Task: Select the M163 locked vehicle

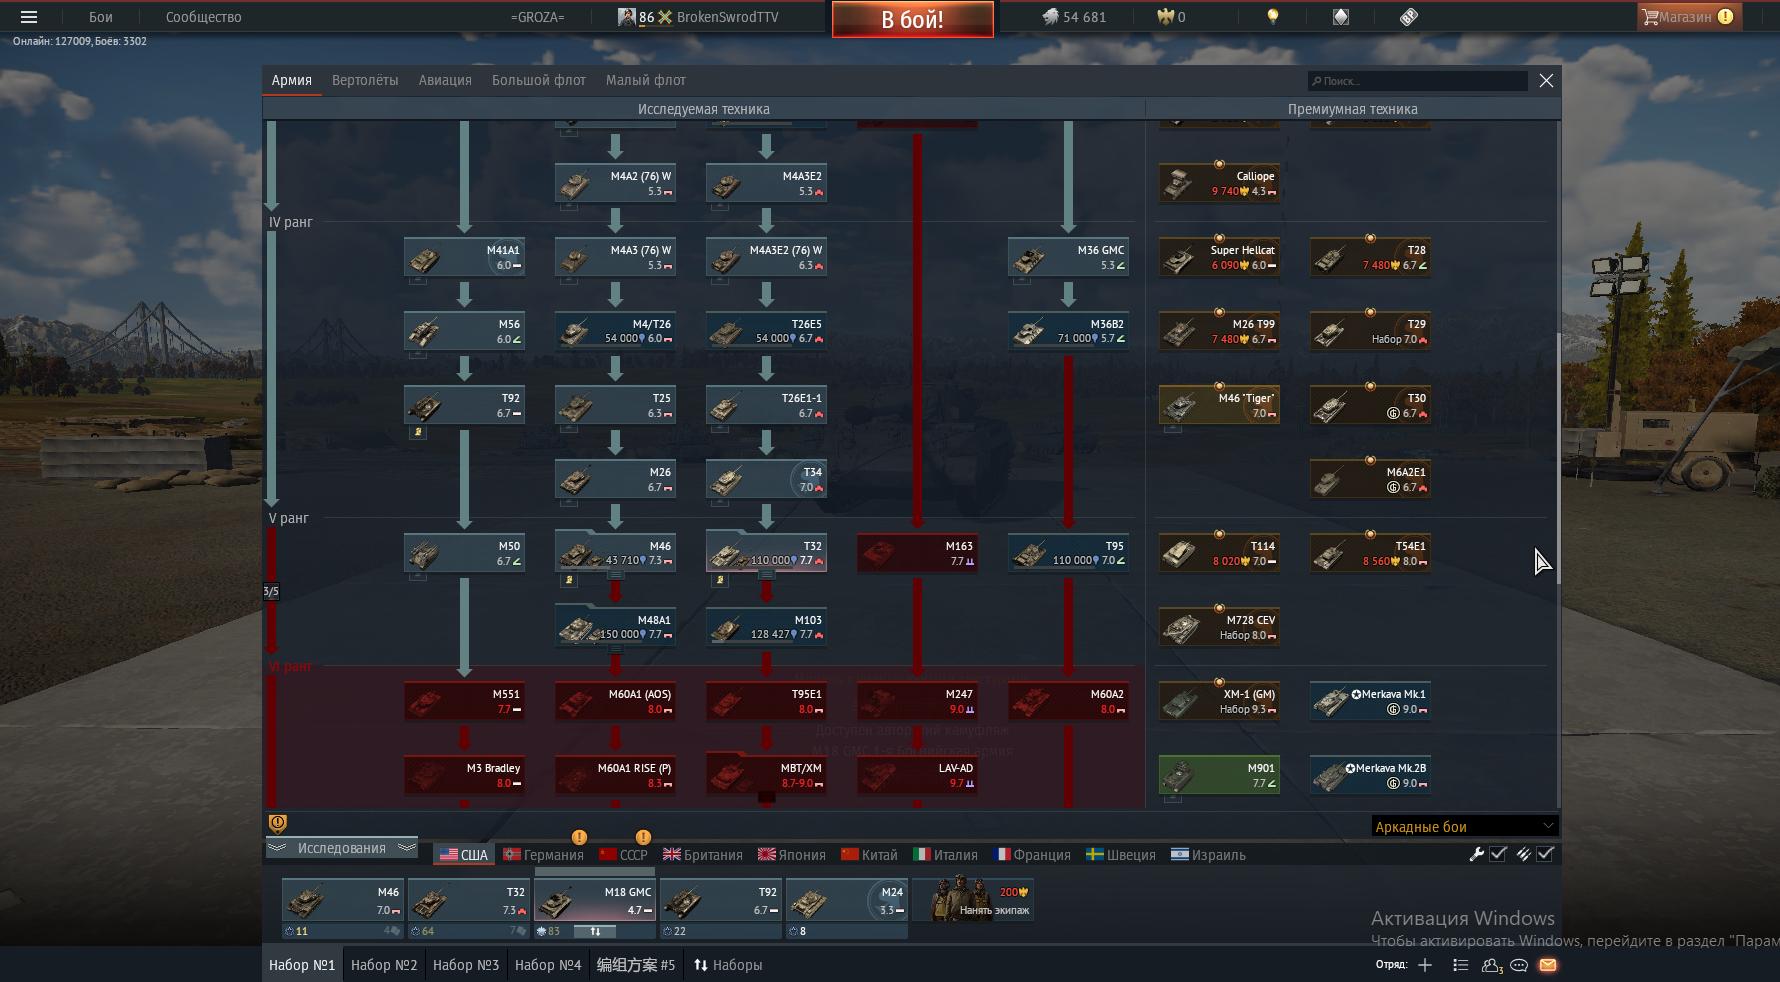Action: click(917, 553)
